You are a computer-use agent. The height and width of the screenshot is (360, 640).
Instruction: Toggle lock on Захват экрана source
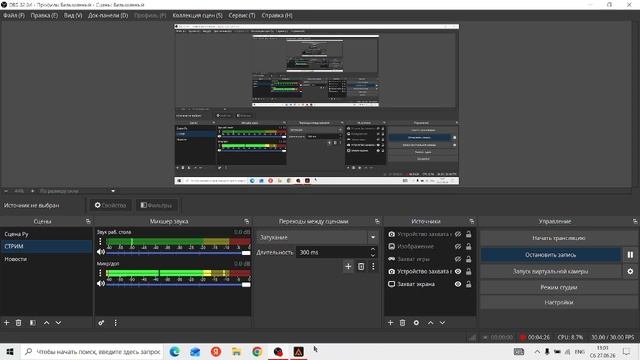469,284
